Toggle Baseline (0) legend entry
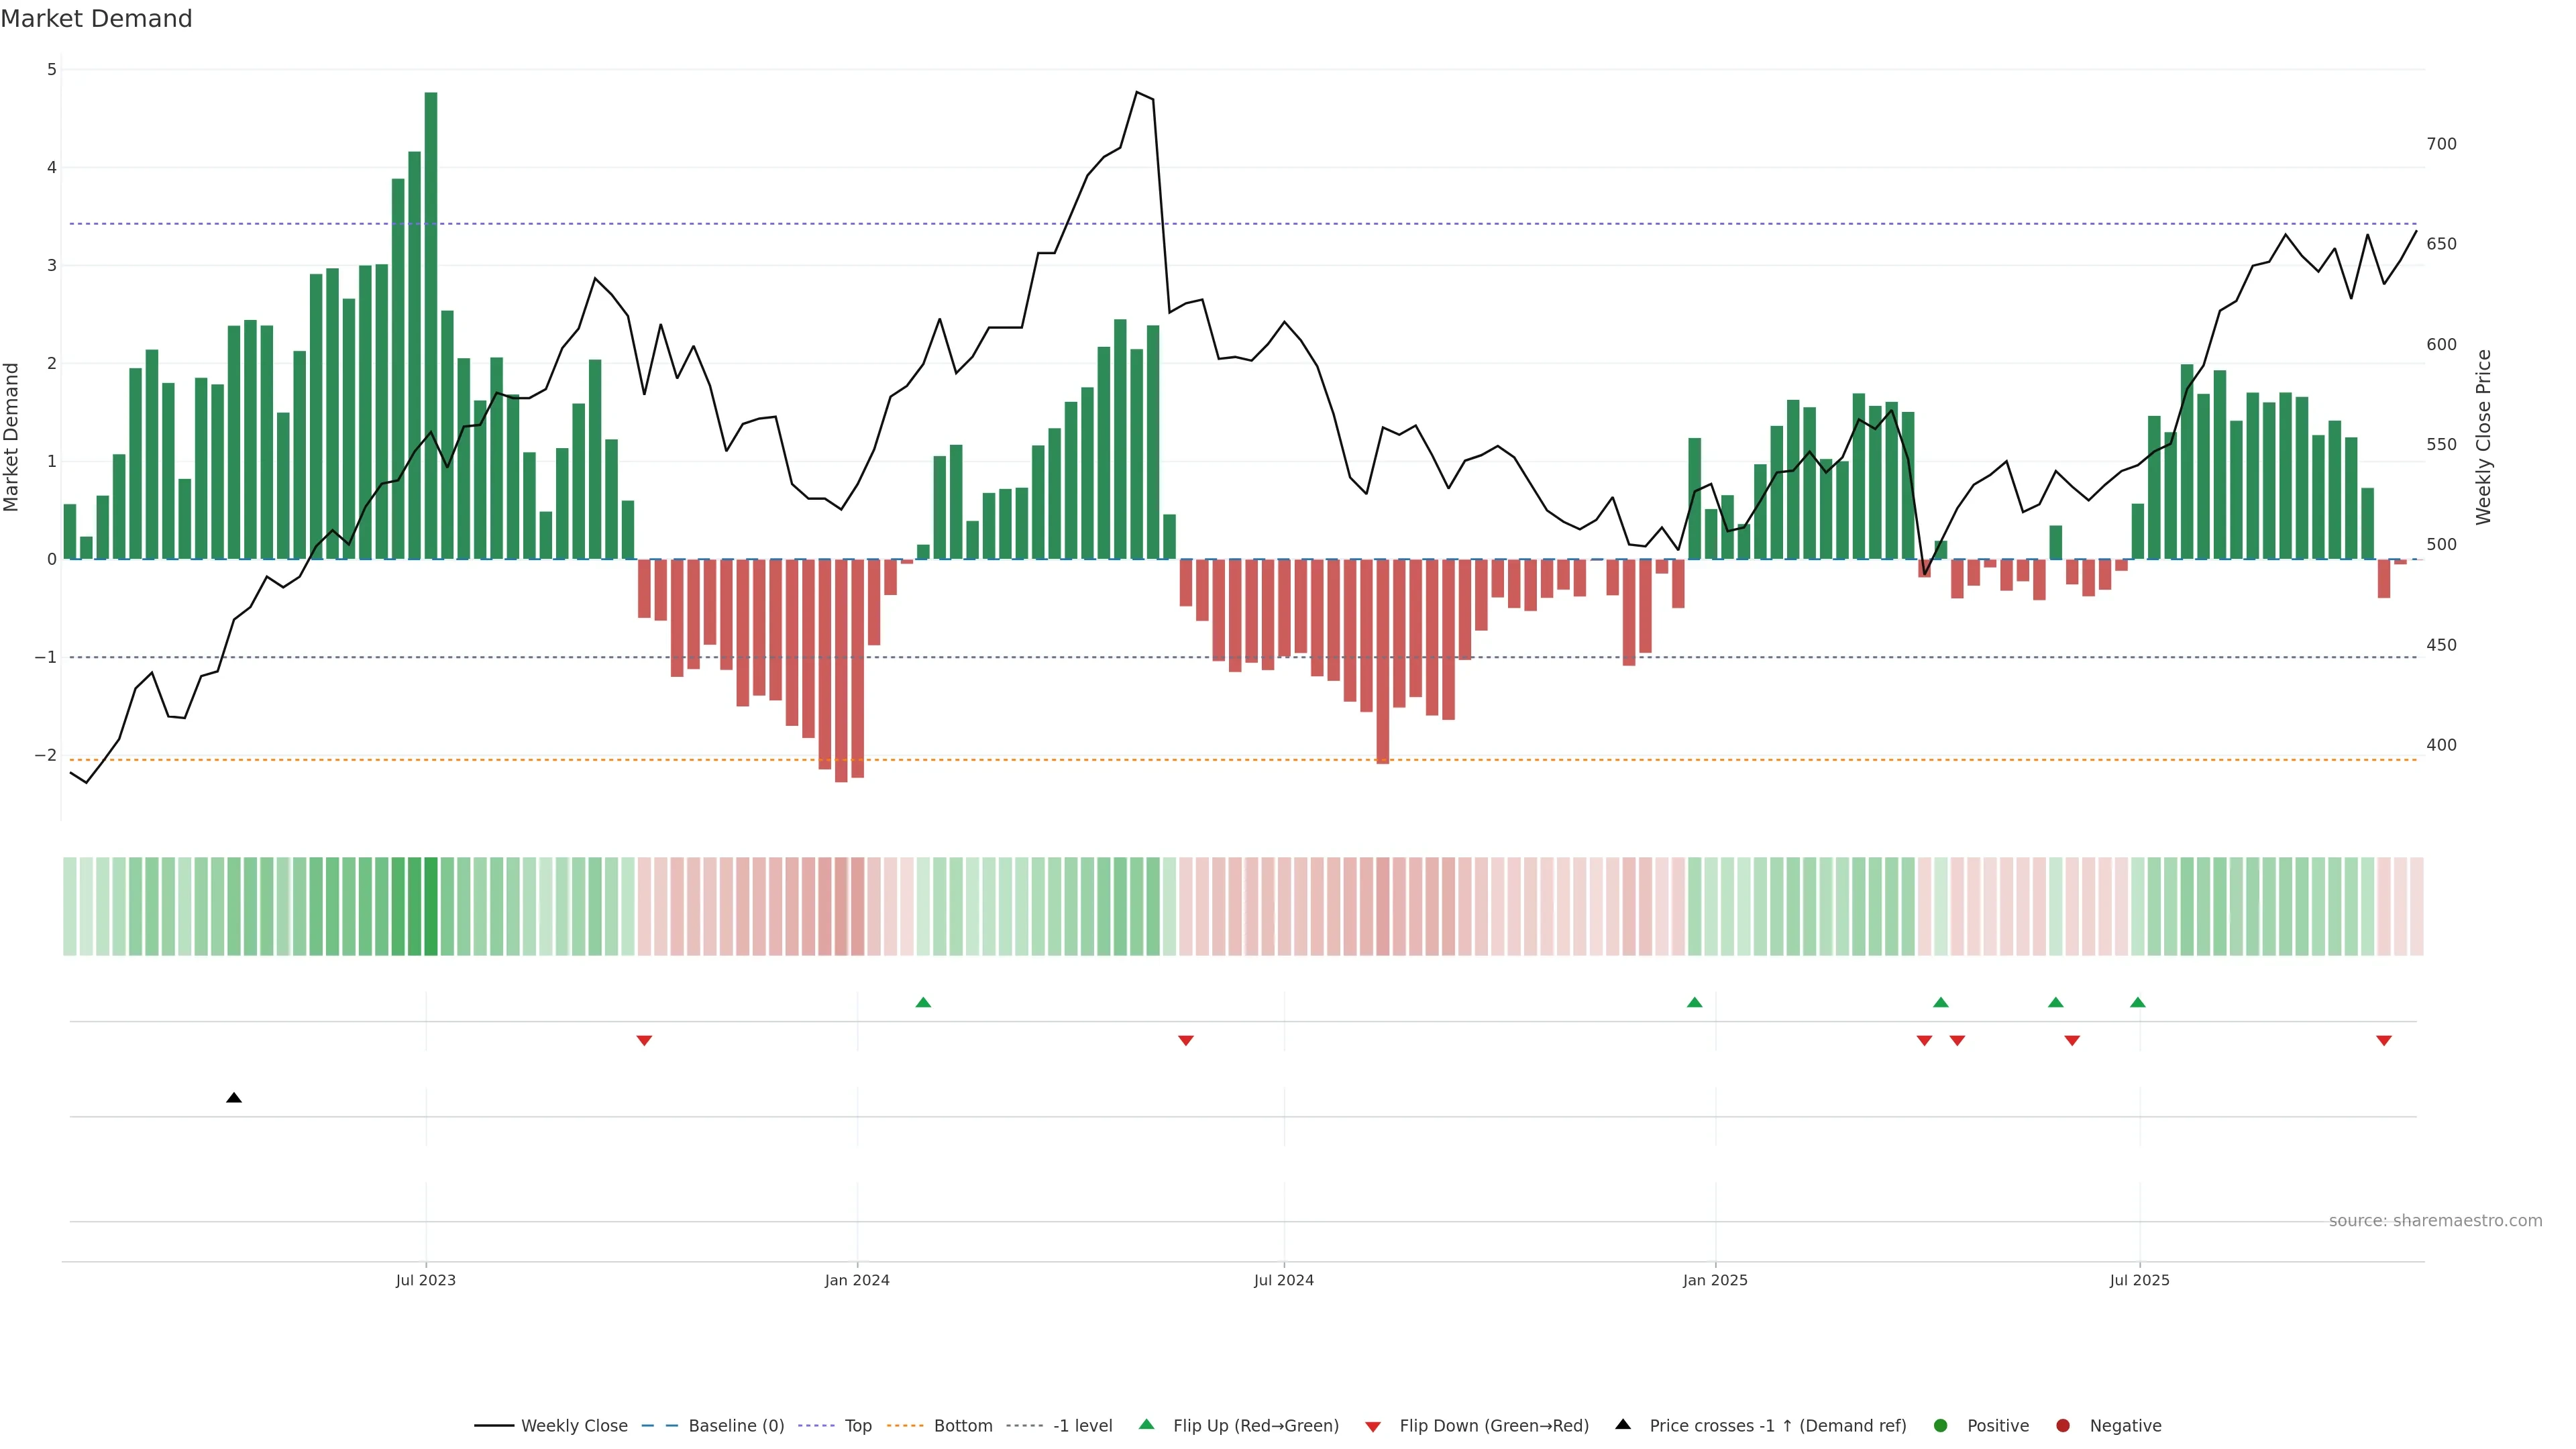The image size is (2576, 1449). point(736,1426)
